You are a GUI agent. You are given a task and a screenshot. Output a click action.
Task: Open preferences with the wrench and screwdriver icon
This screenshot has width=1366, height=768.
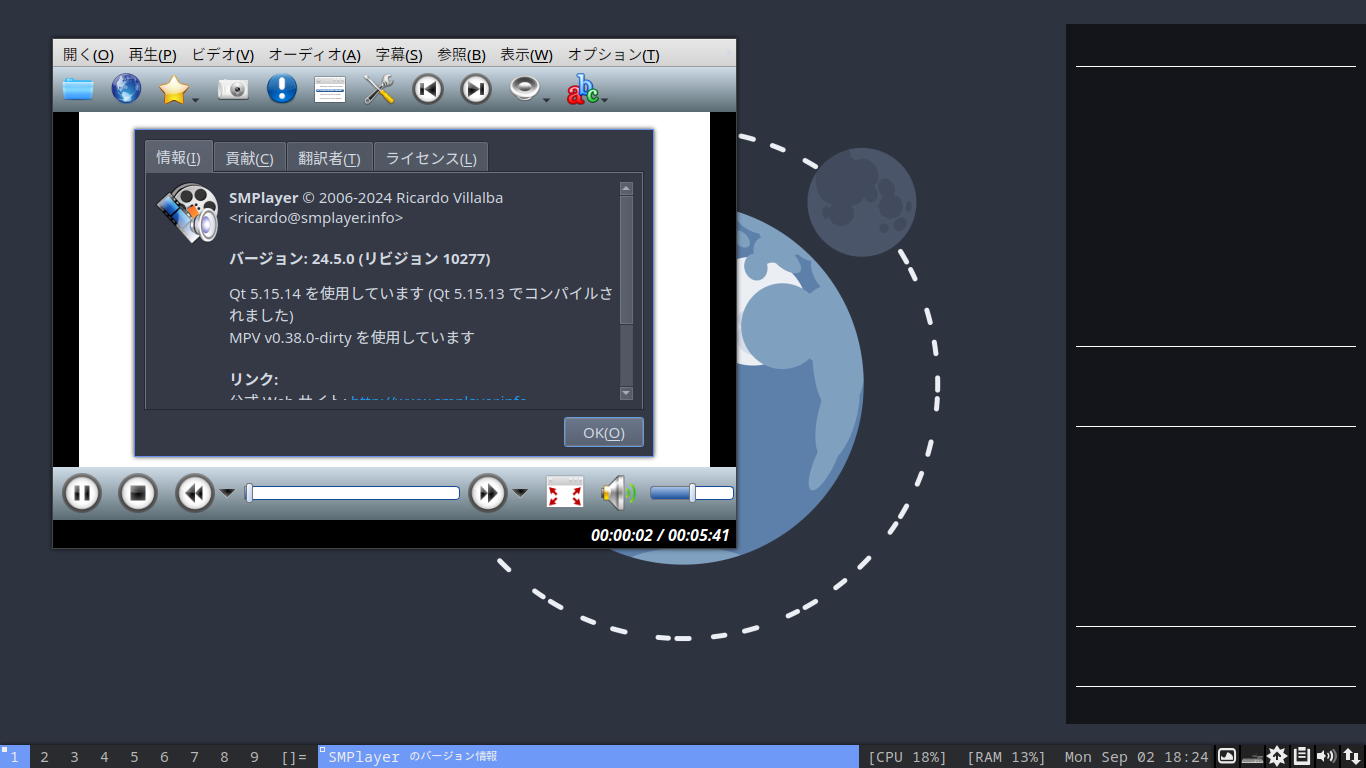tap(379, 89)
